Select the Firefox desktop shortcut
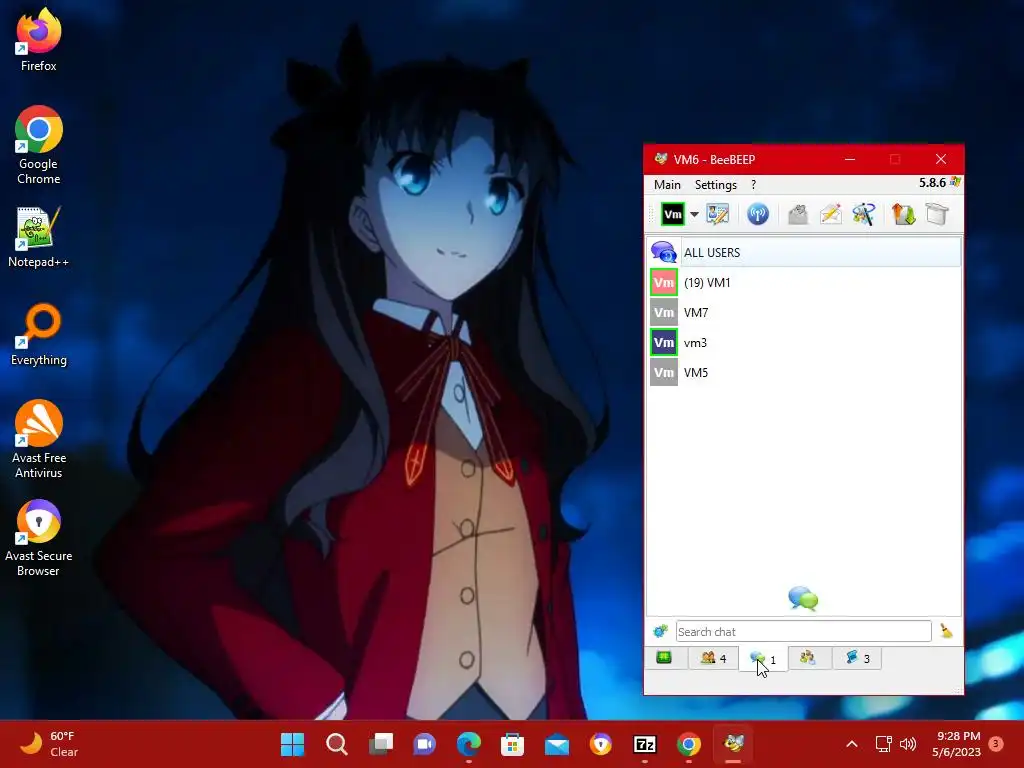The height and width of the screenshot is (768, 1024). click(39, 39)
